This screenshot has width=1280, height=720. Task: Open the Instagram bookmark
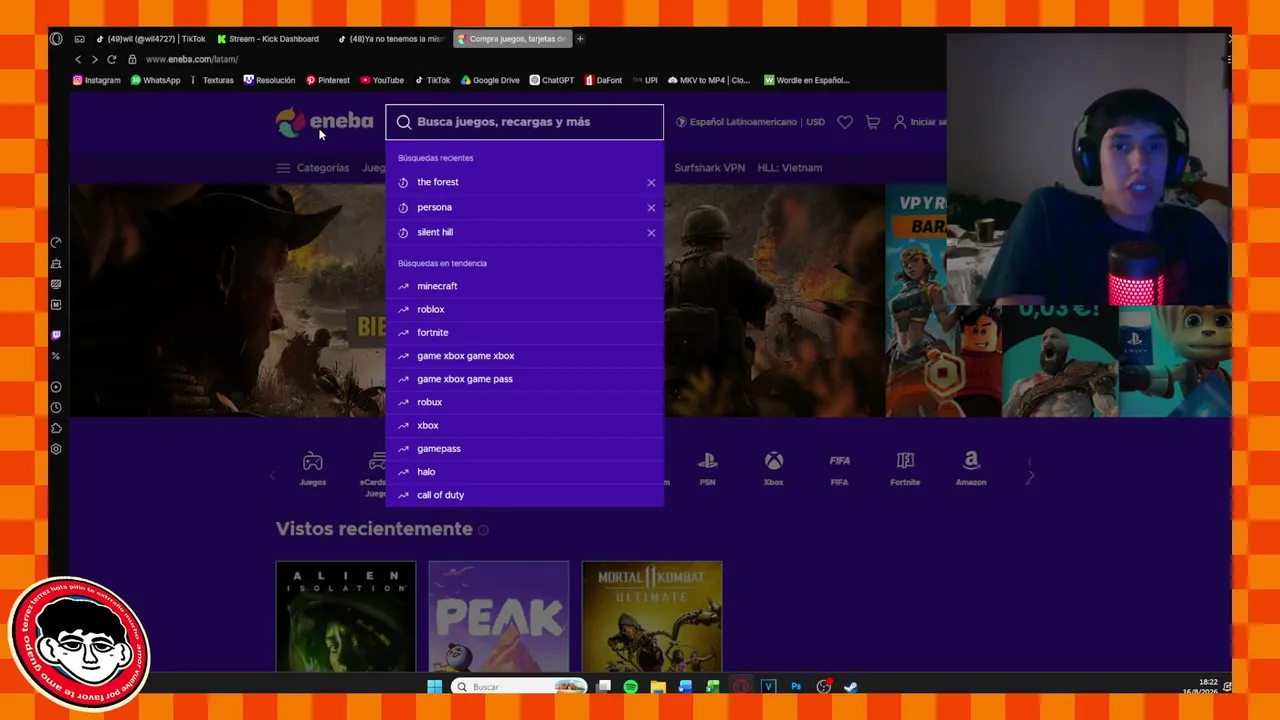(x=96, y=80)
